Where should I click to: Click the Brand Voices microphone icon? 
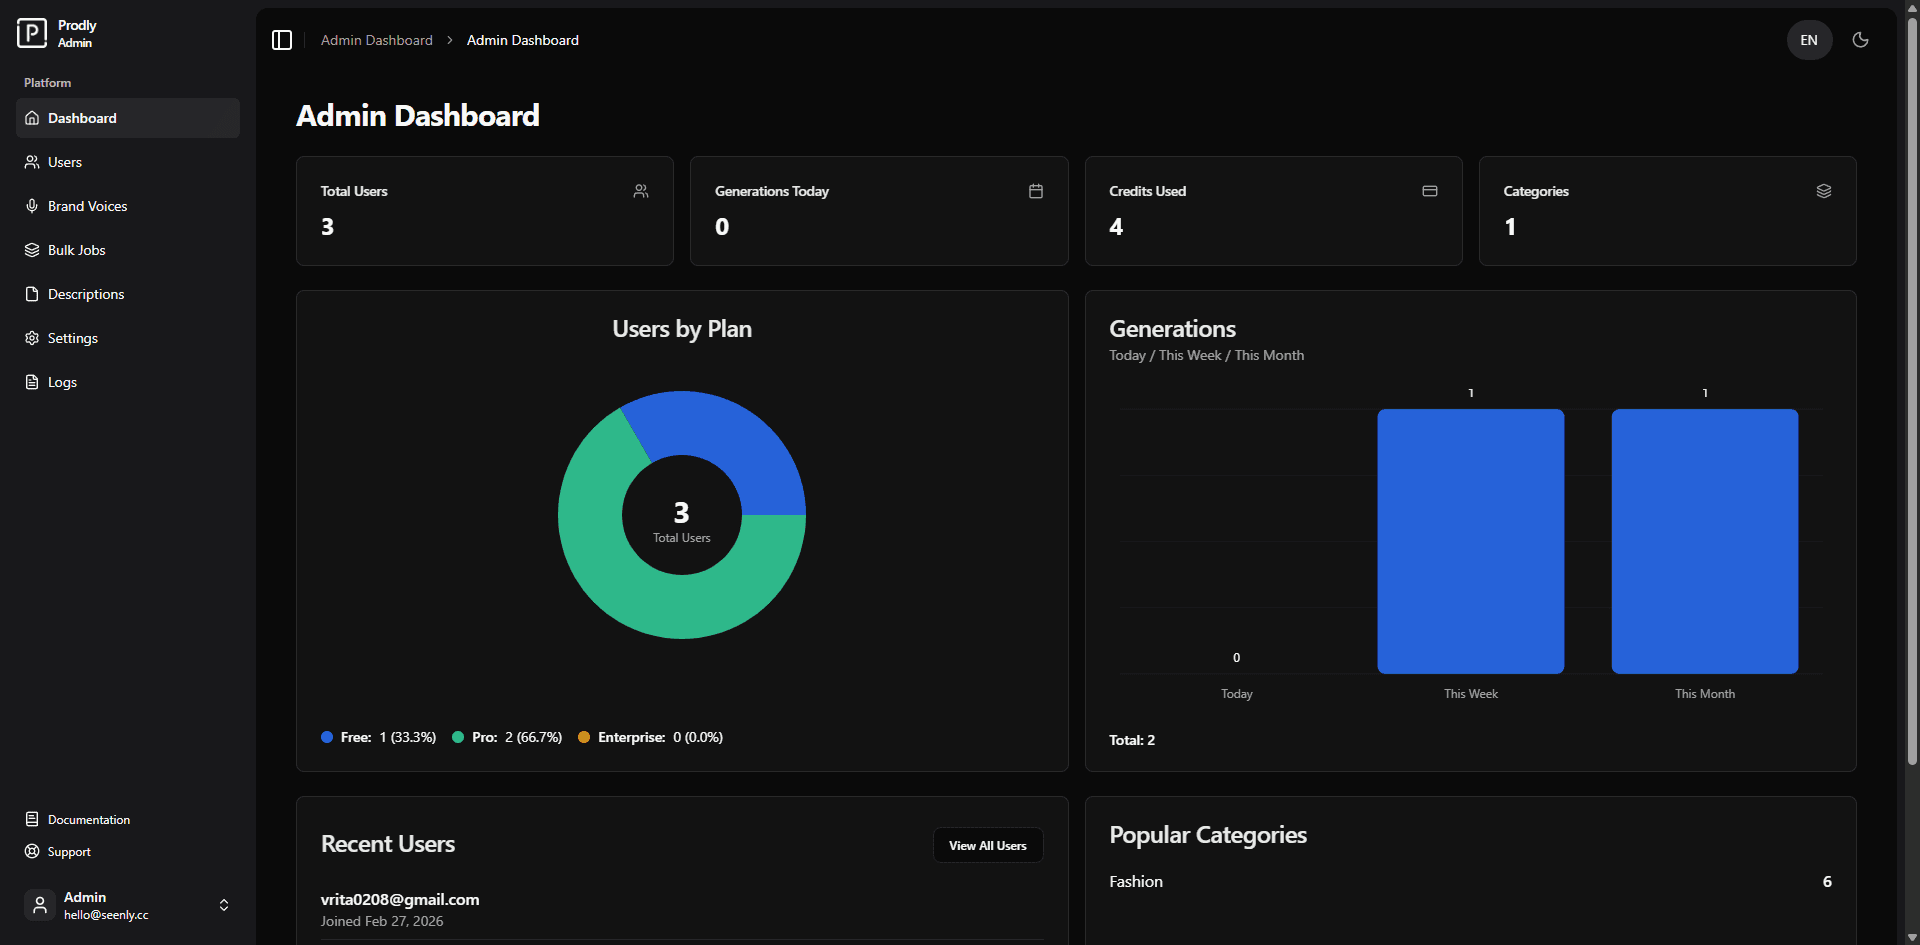coord(33,206)
